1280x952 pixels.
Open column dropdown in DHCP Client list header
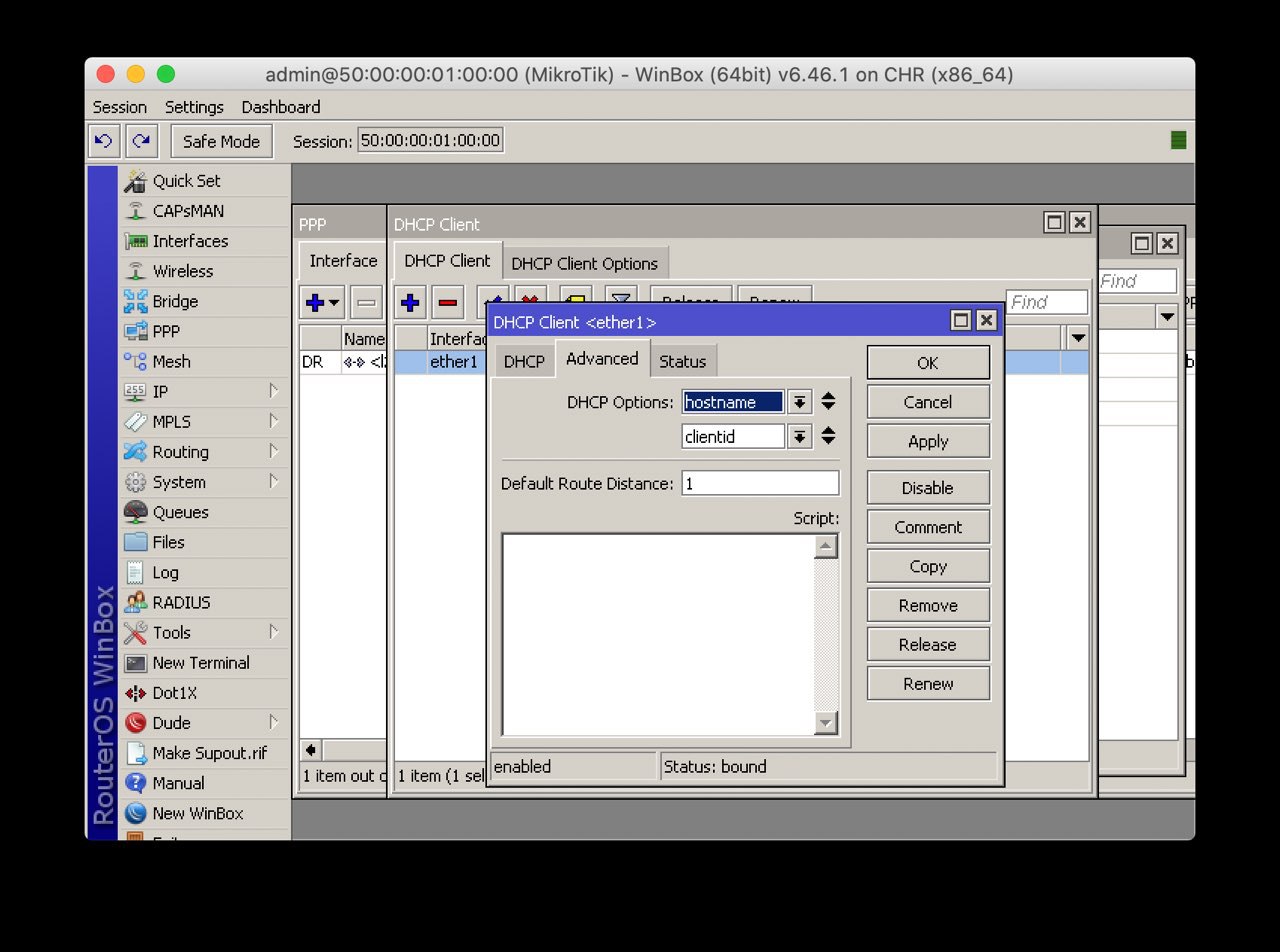point(1077,338)
